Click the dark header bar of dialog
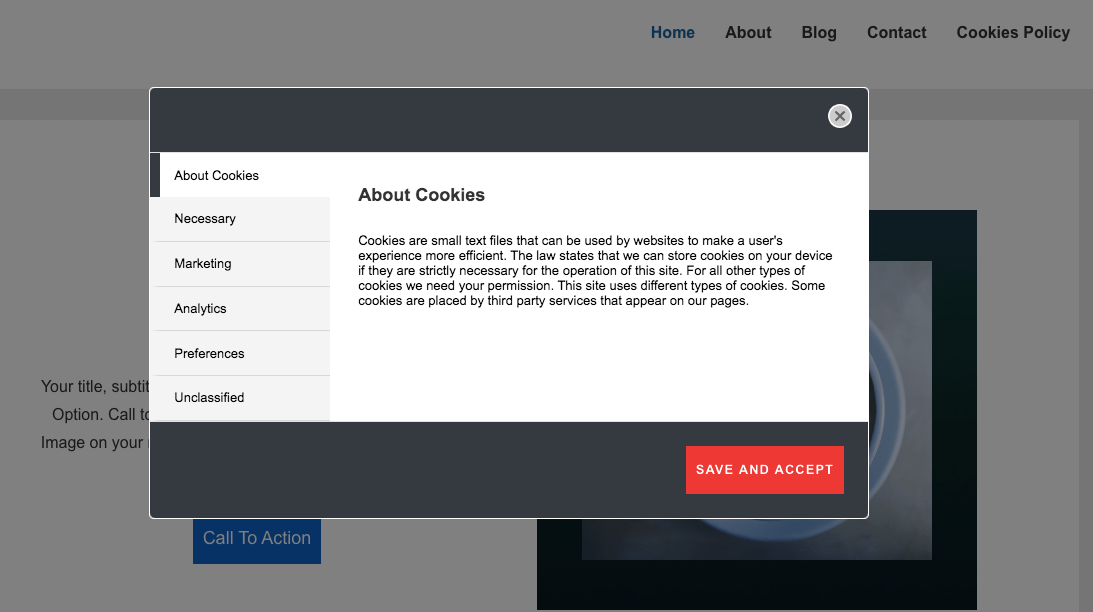This screenshot has height=612, width=1093. point(488,120)
